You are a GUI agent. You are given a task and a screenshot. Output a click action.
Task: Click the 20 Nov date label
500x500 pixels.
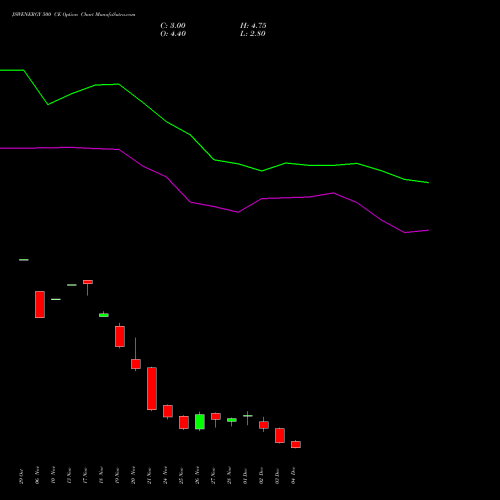coord(133,475)
